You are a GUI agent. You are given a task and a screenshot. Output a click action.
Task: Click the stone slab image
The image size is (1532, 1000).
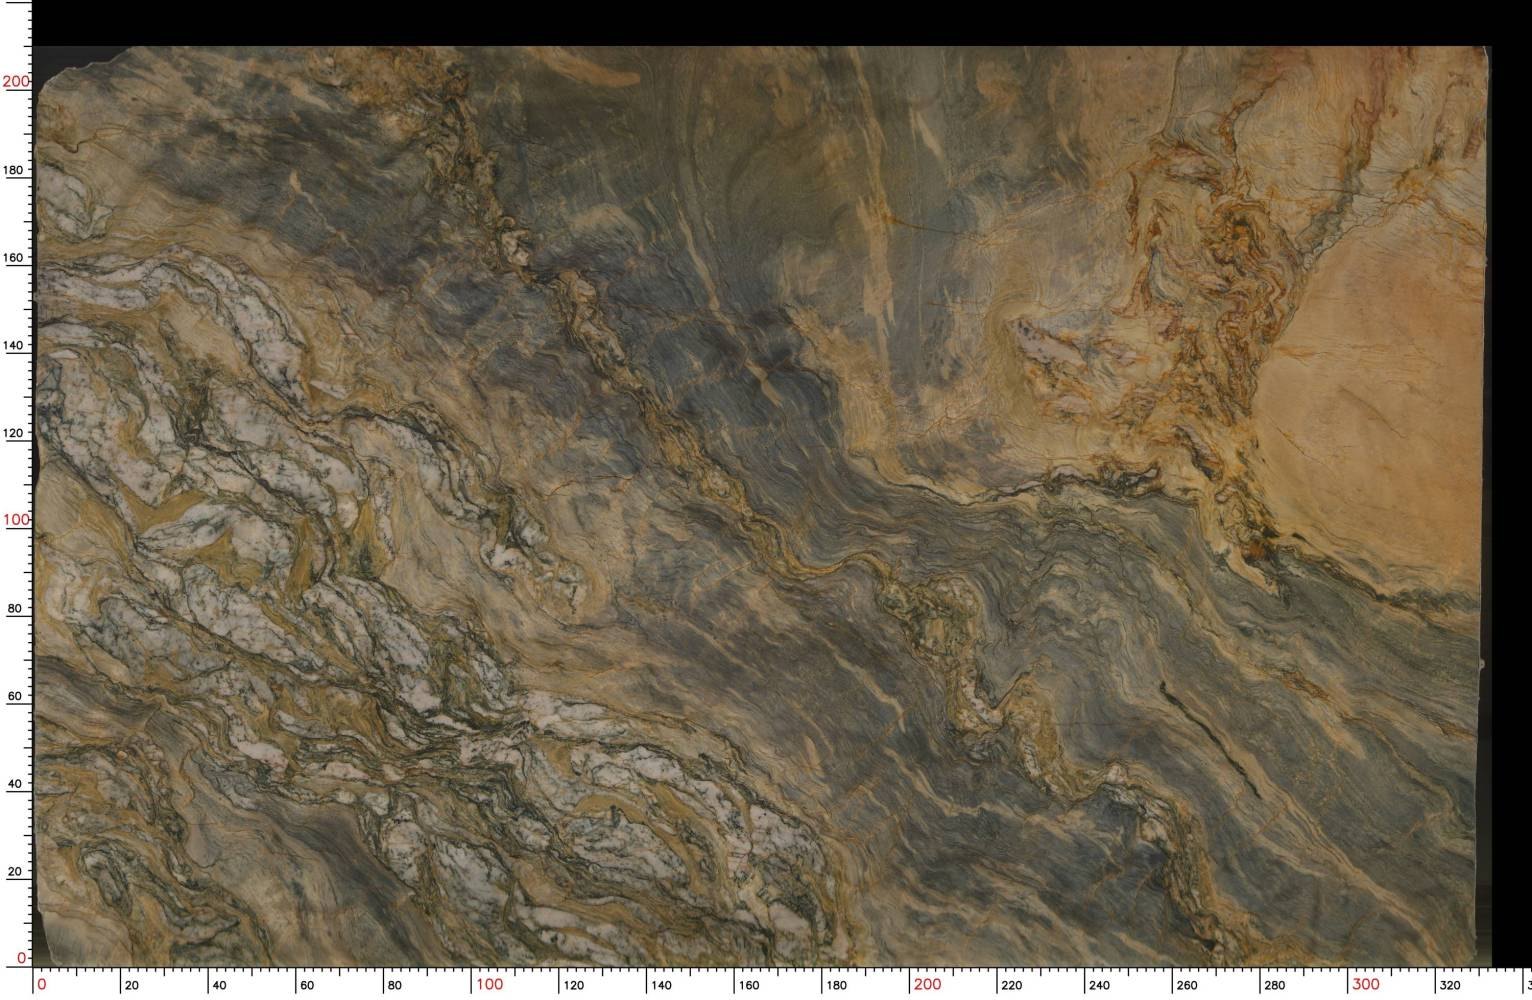[762, 506]
